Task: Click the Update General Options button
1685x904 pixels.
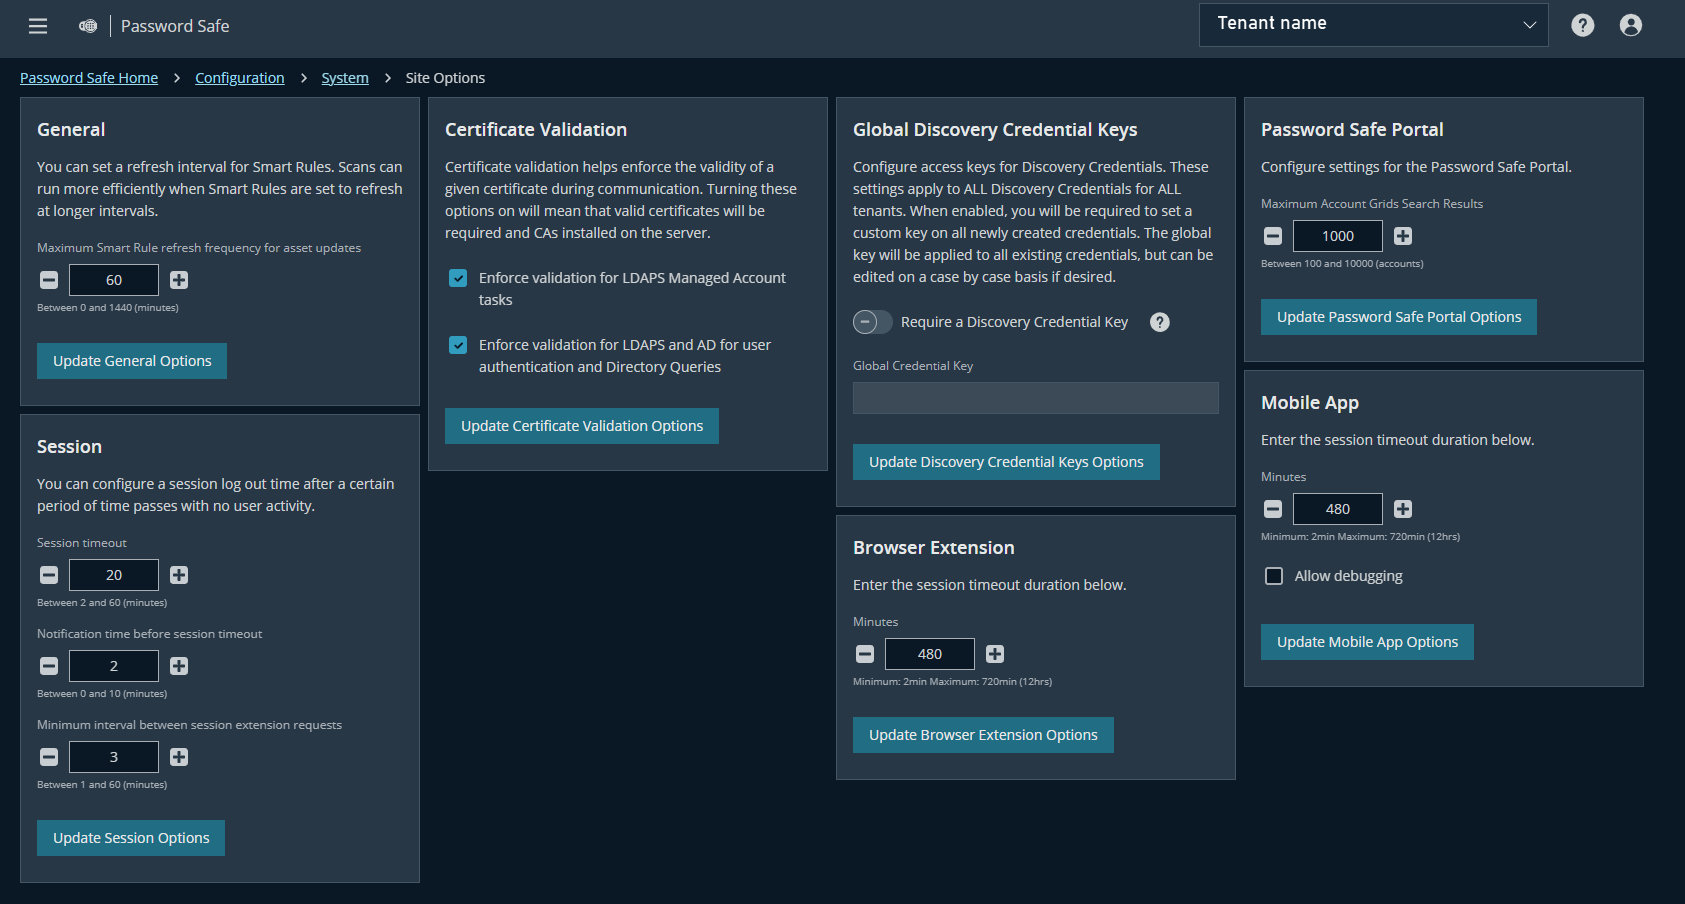Action: click(x=131, y=360)
